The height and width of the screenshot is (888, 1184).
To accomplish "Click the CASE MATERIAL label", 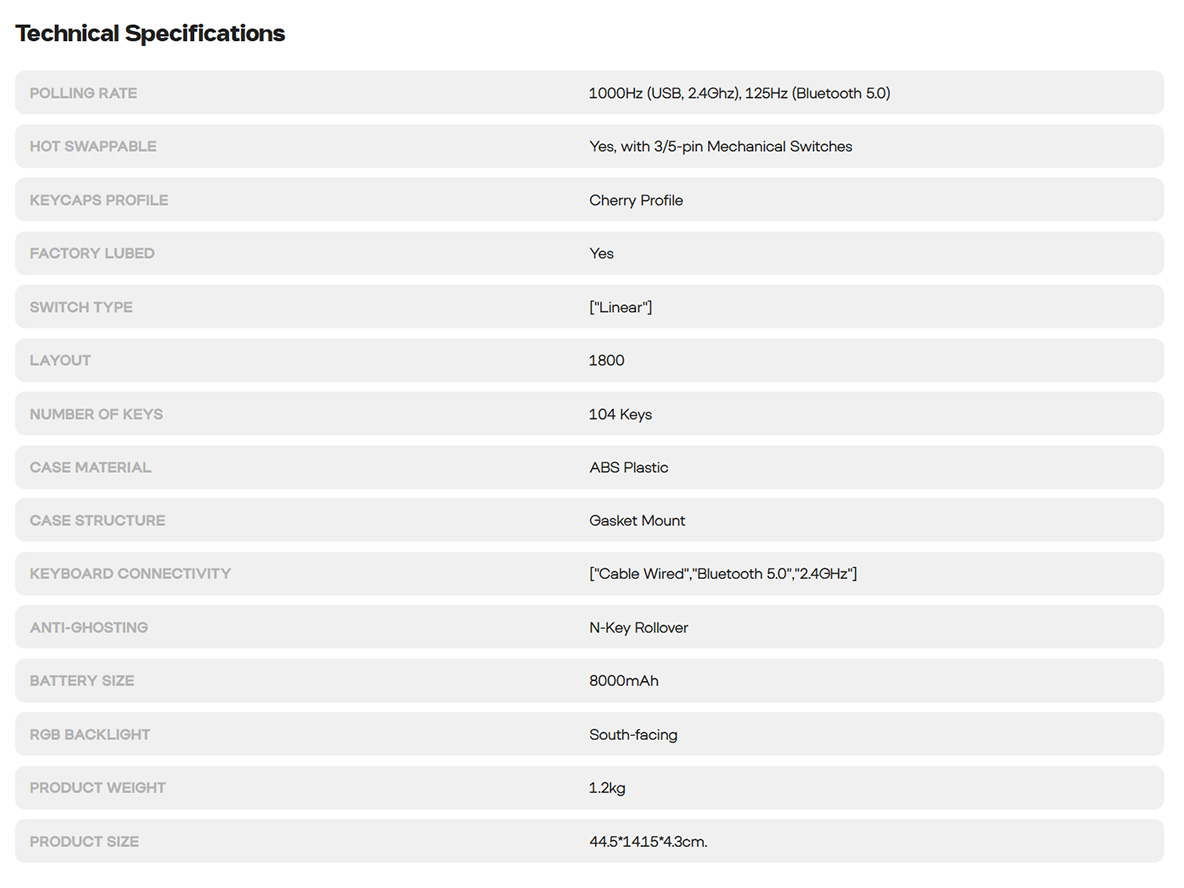I will coord(91,467).
